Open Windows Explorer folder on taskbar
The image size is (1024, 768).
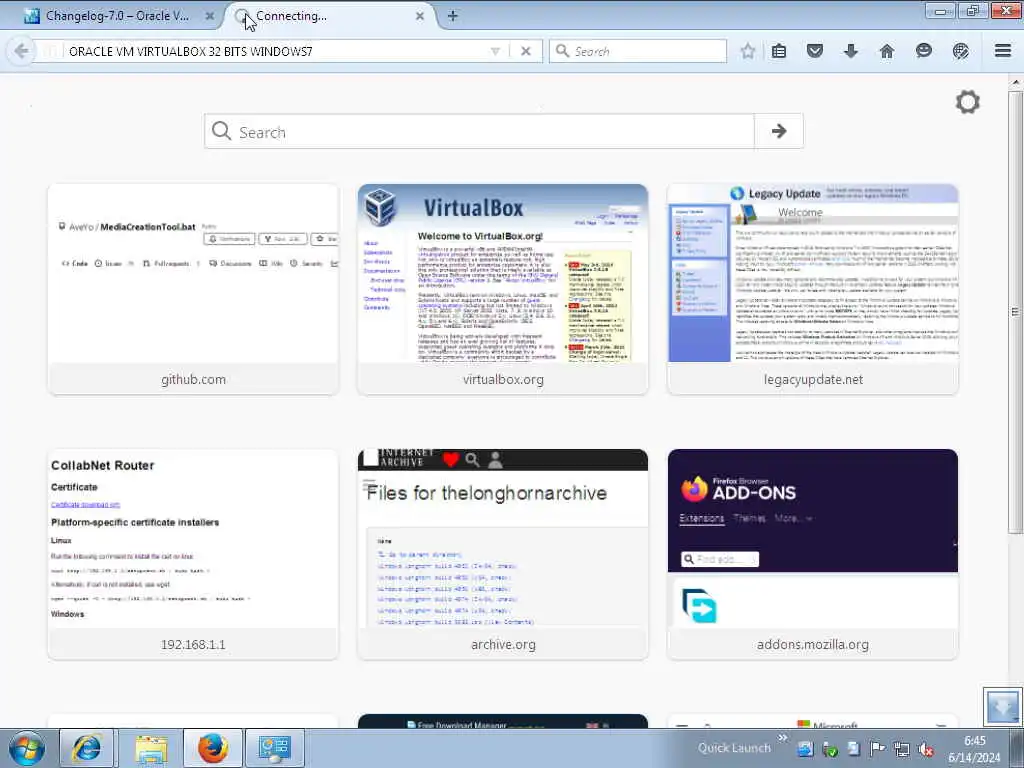(x=151, y=748)
